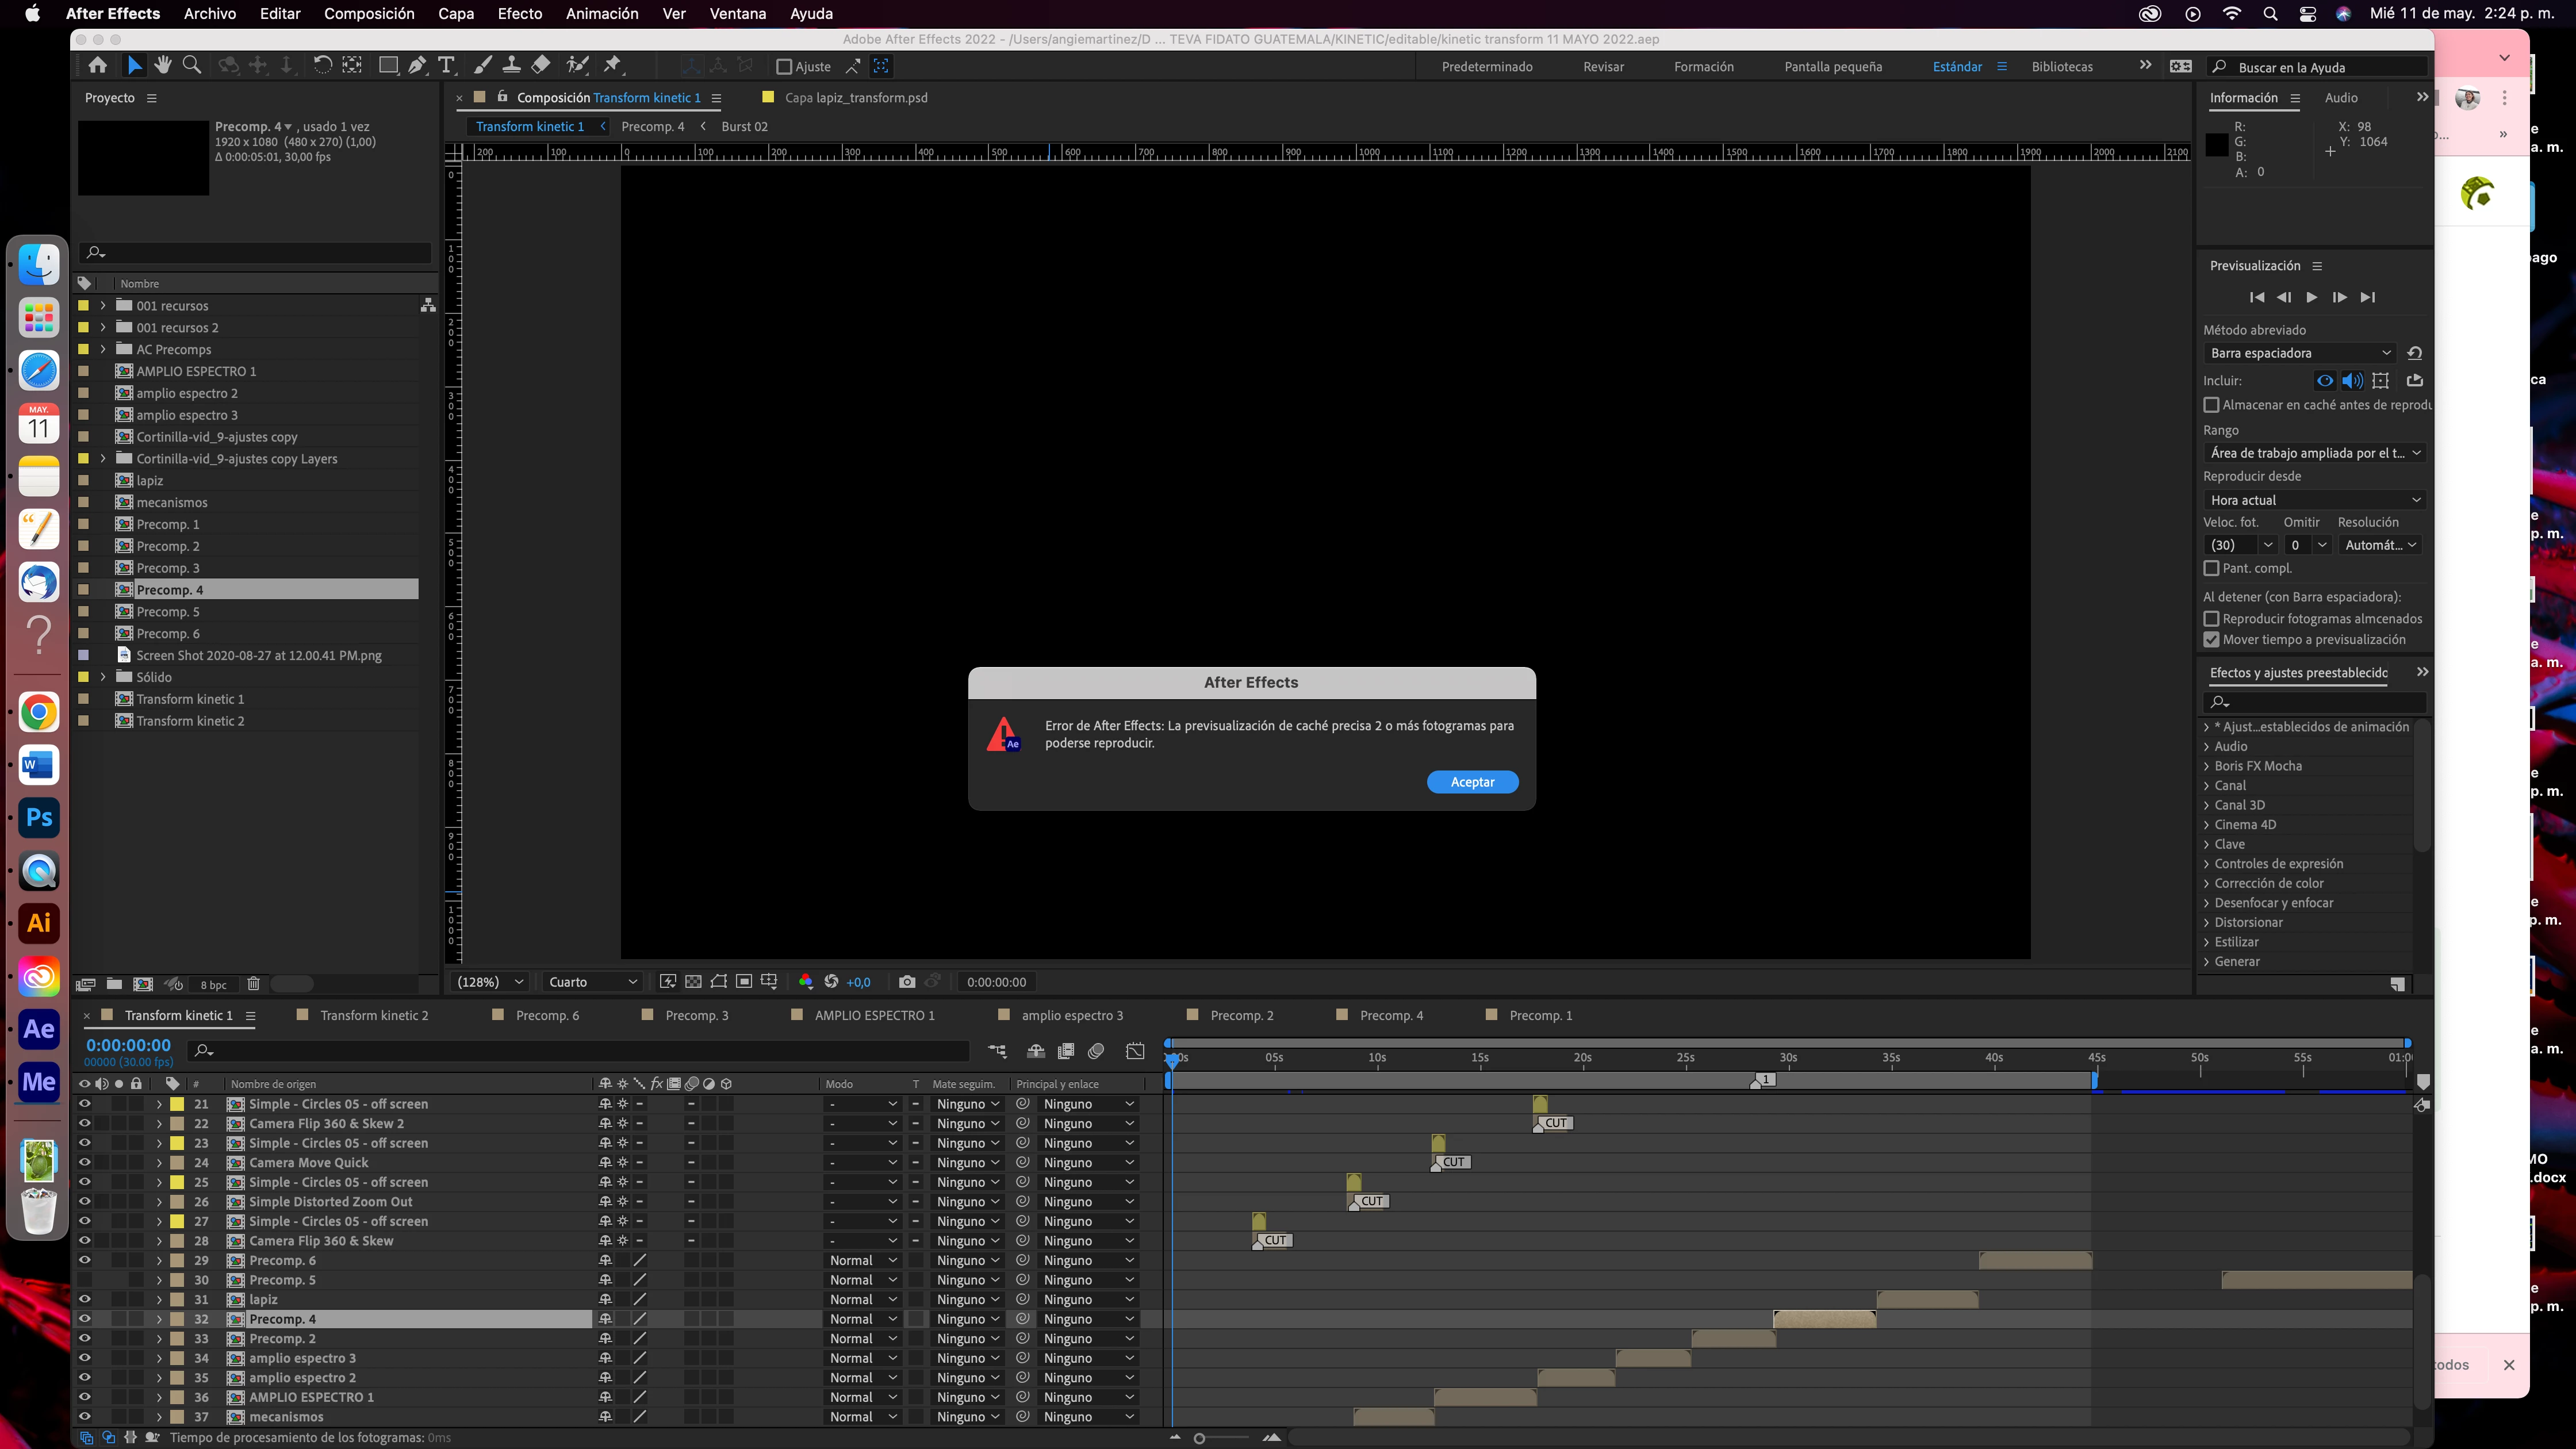This screenshot has height=1449, width=2576.
Task: Click the timeline zoom slider handle
Action: 1199,1438
